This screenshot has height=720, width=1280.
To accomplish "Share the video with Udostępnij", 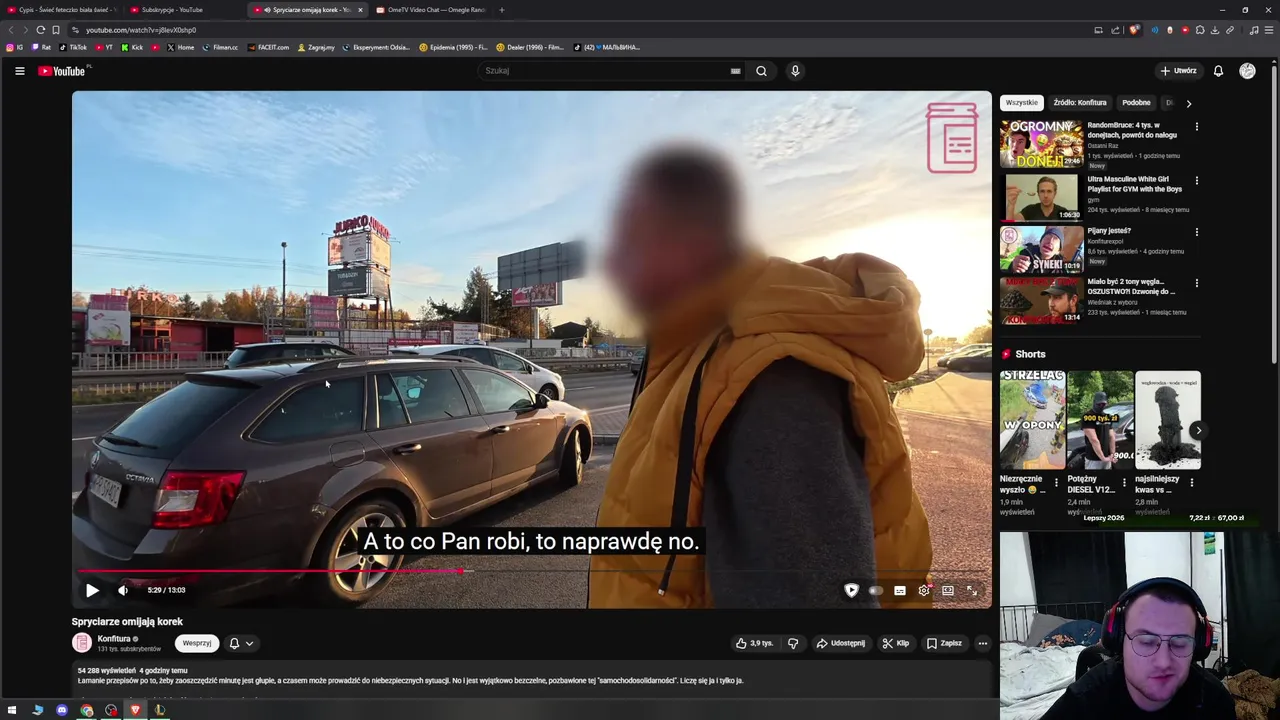I will (x=841, y=643).
